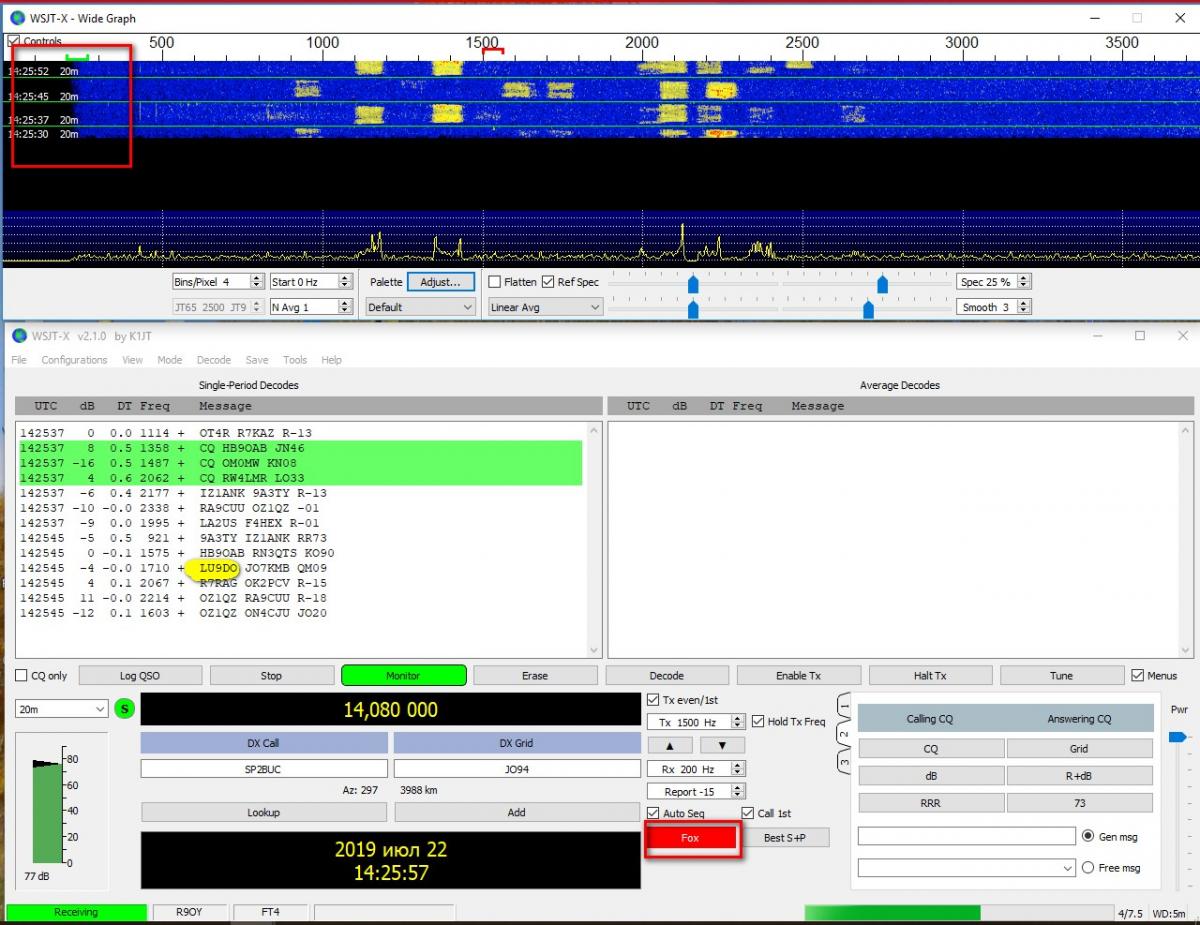Enable the CQ only checkbox
Viewport: 1200px width, 925px height.
[x=22, y=676]
